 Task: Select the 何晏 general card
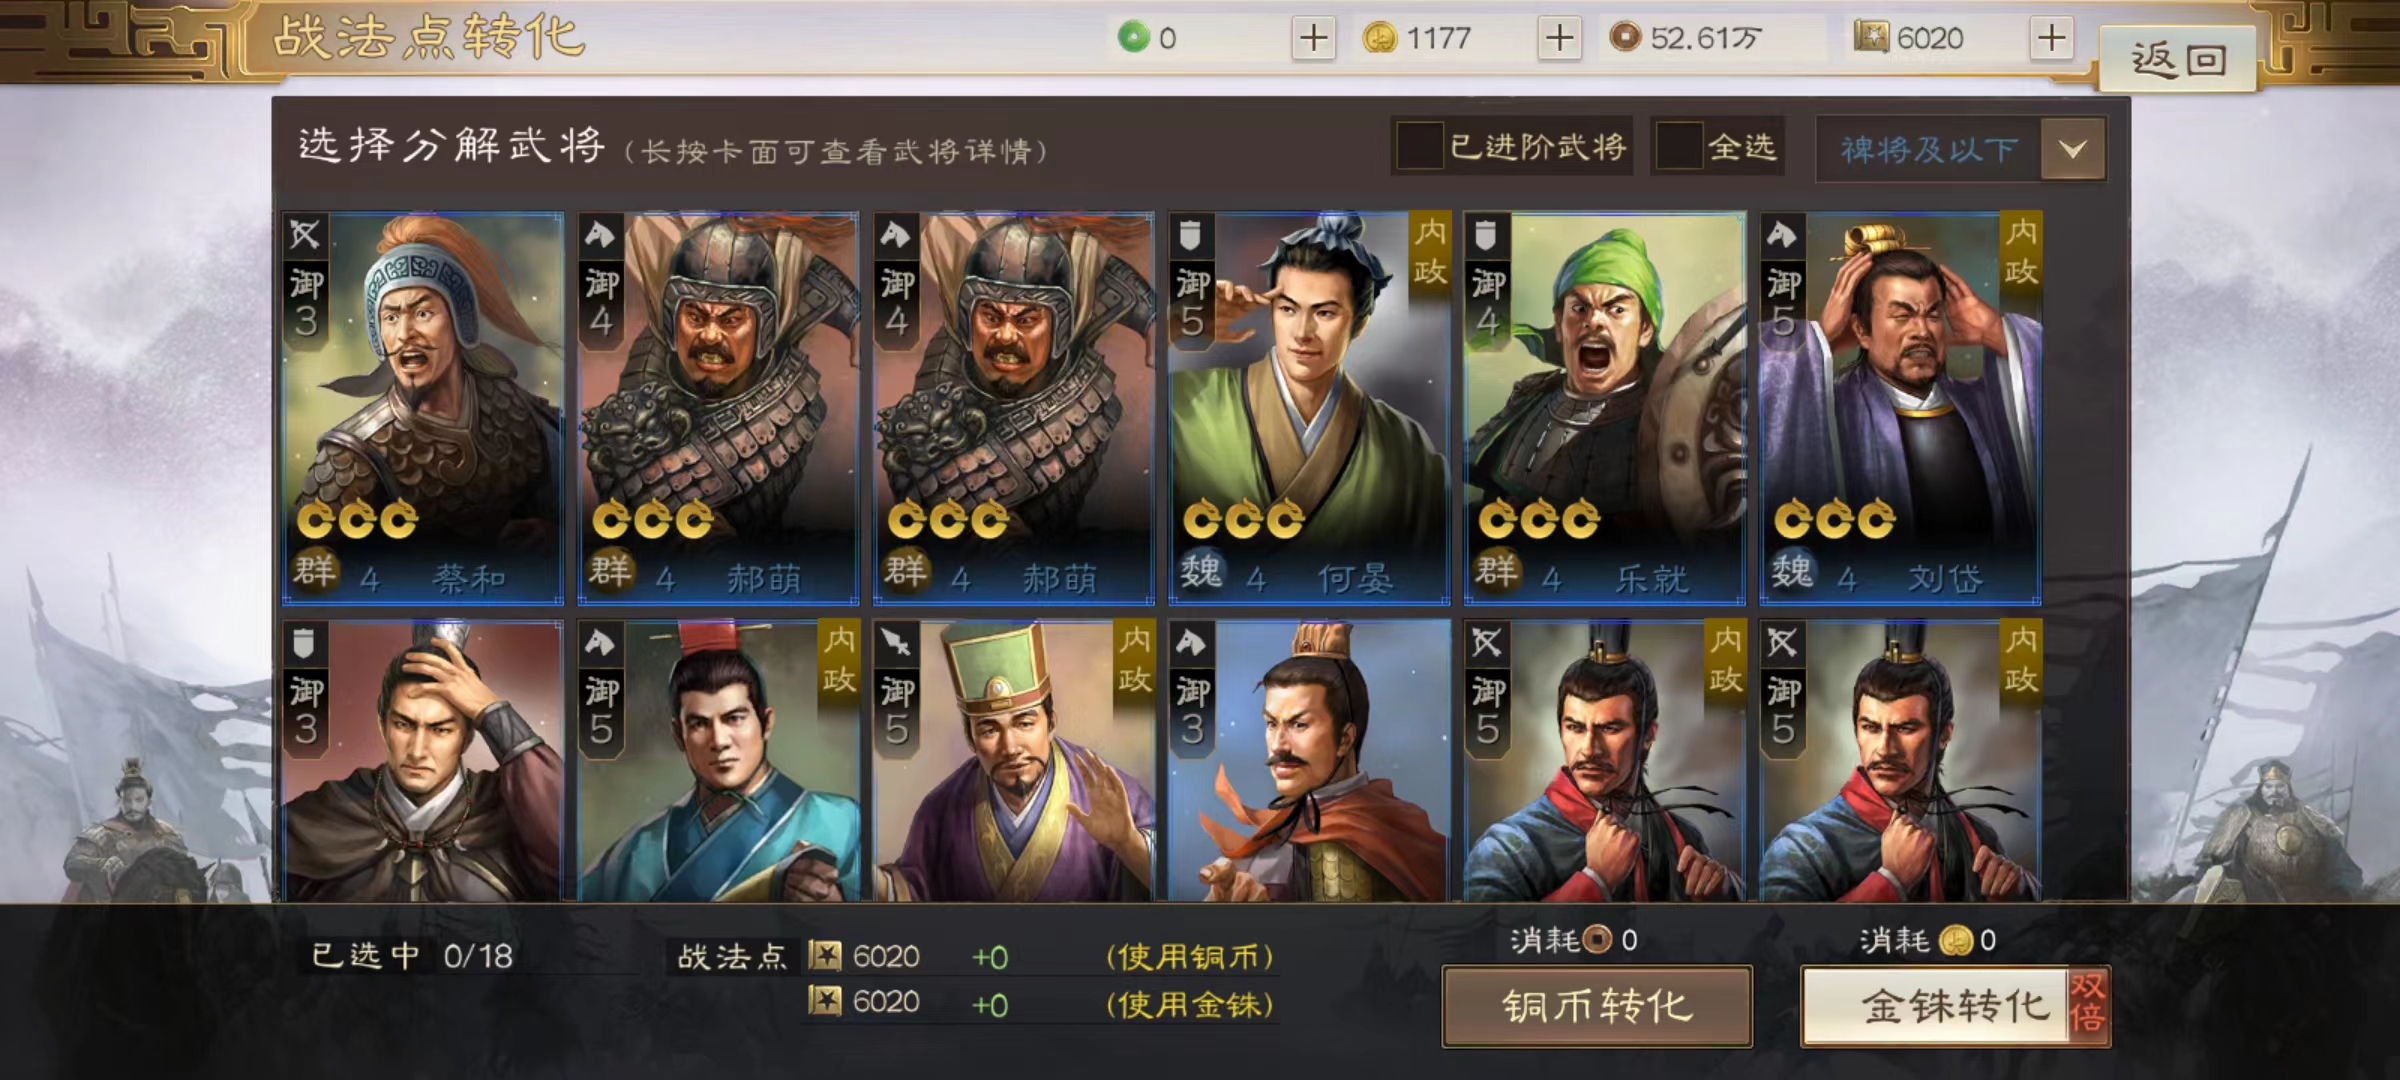point(1309,408)
